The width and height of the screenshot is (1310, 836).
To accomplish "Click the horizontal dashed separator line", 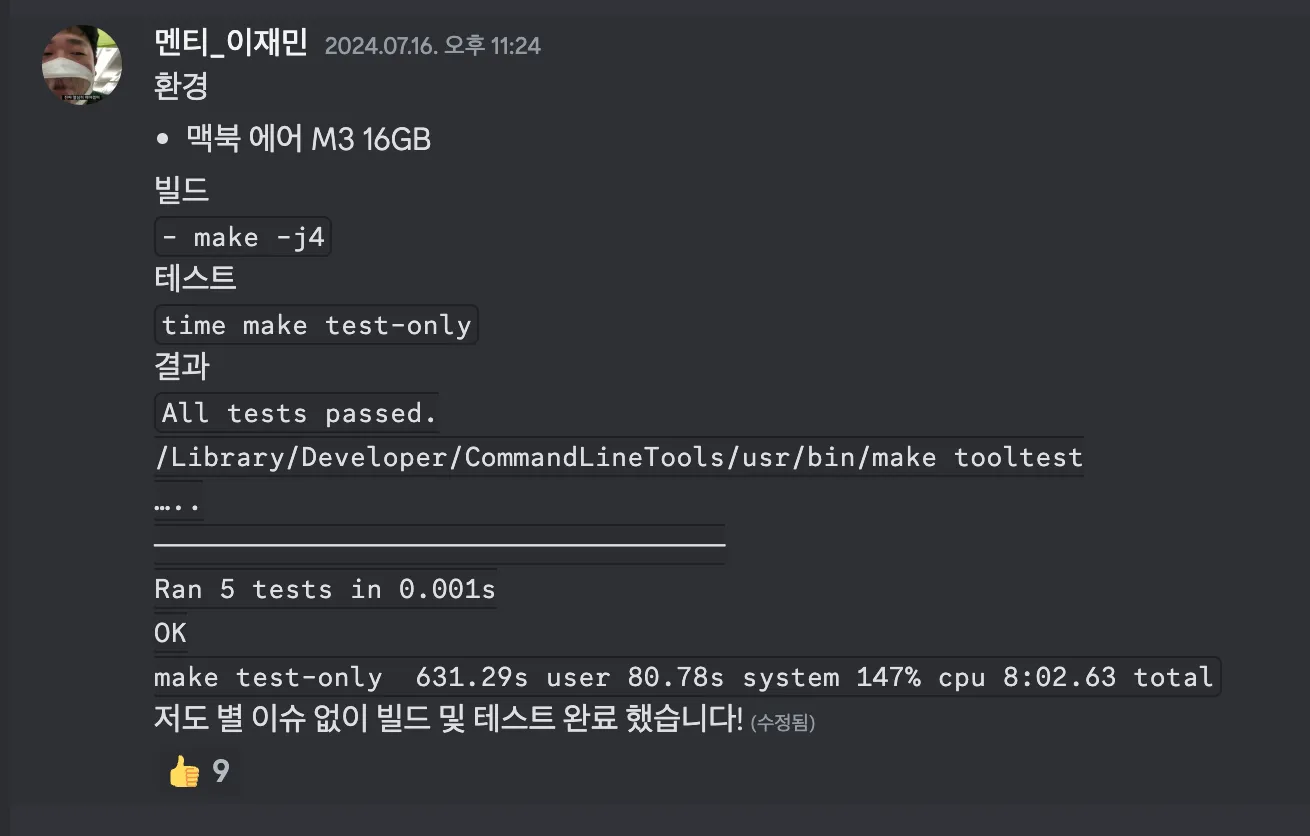I will [439, 545].
